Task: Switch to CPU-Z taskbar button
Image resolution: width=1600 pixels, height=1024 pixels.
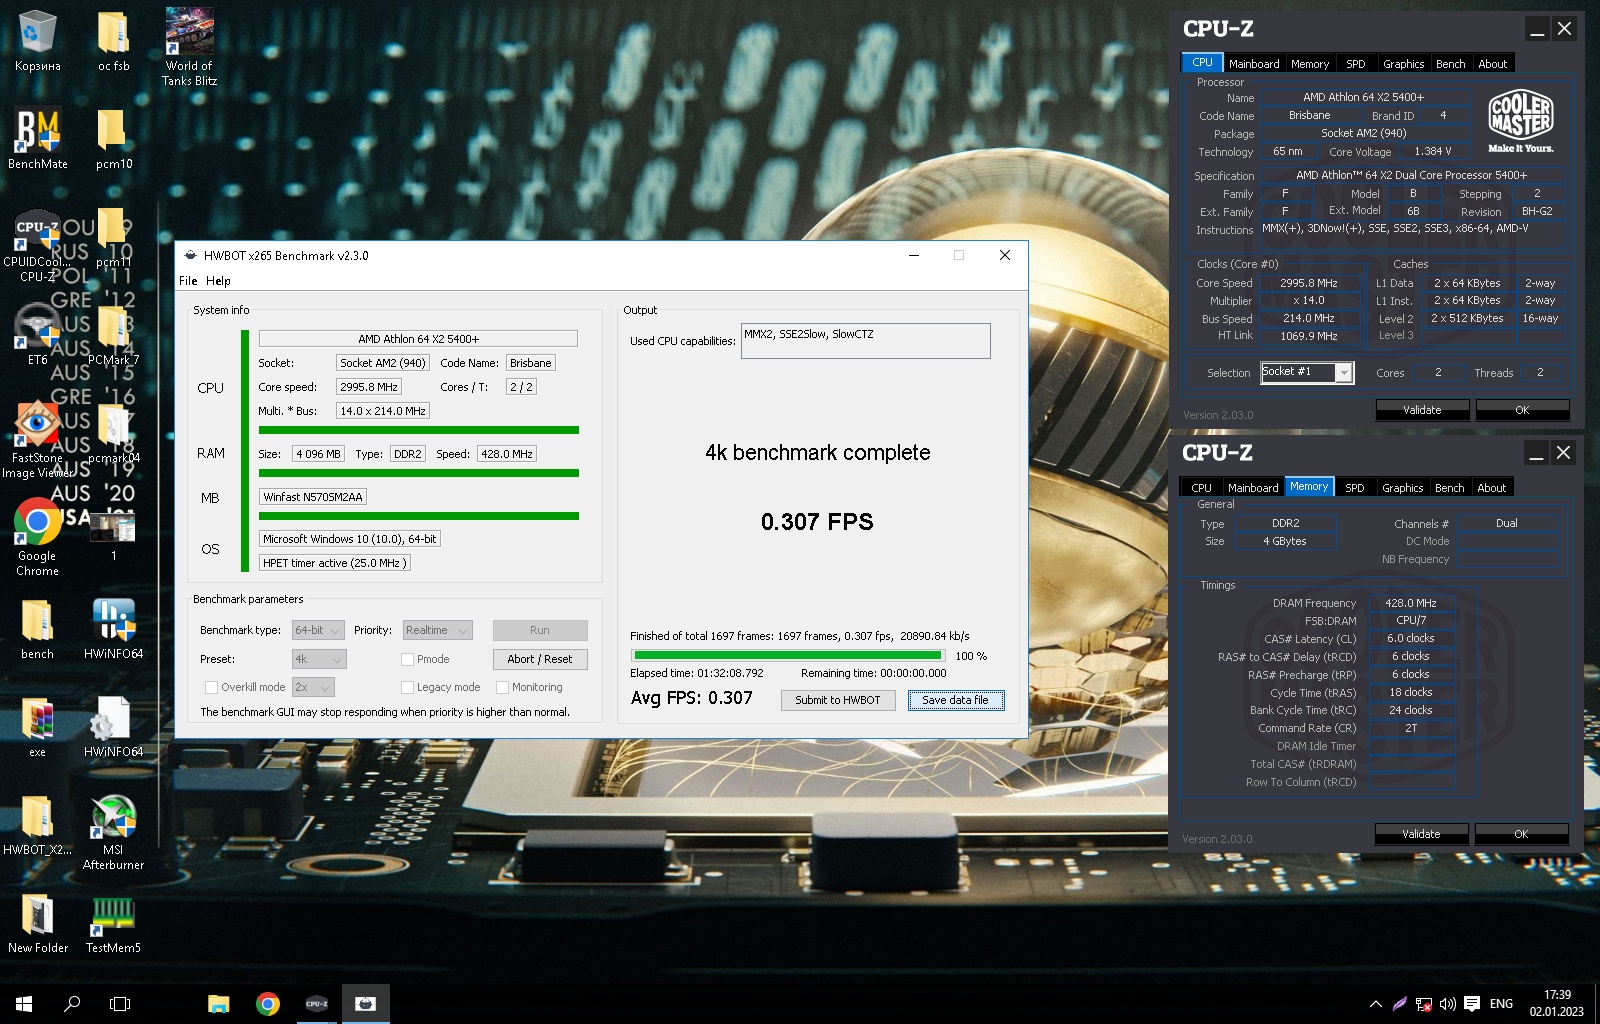Action: coord(317,1003)
